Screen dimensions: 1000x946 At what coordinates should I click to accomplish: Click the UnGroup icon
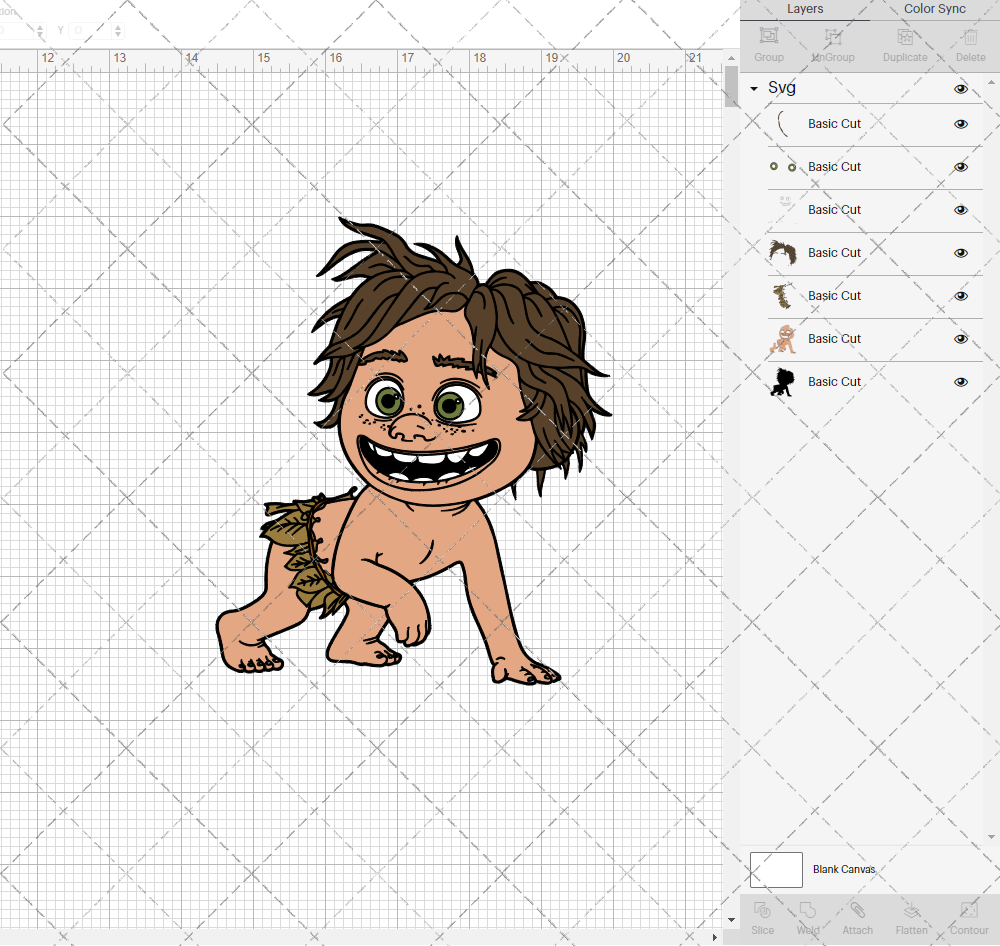tap(833, 36)
